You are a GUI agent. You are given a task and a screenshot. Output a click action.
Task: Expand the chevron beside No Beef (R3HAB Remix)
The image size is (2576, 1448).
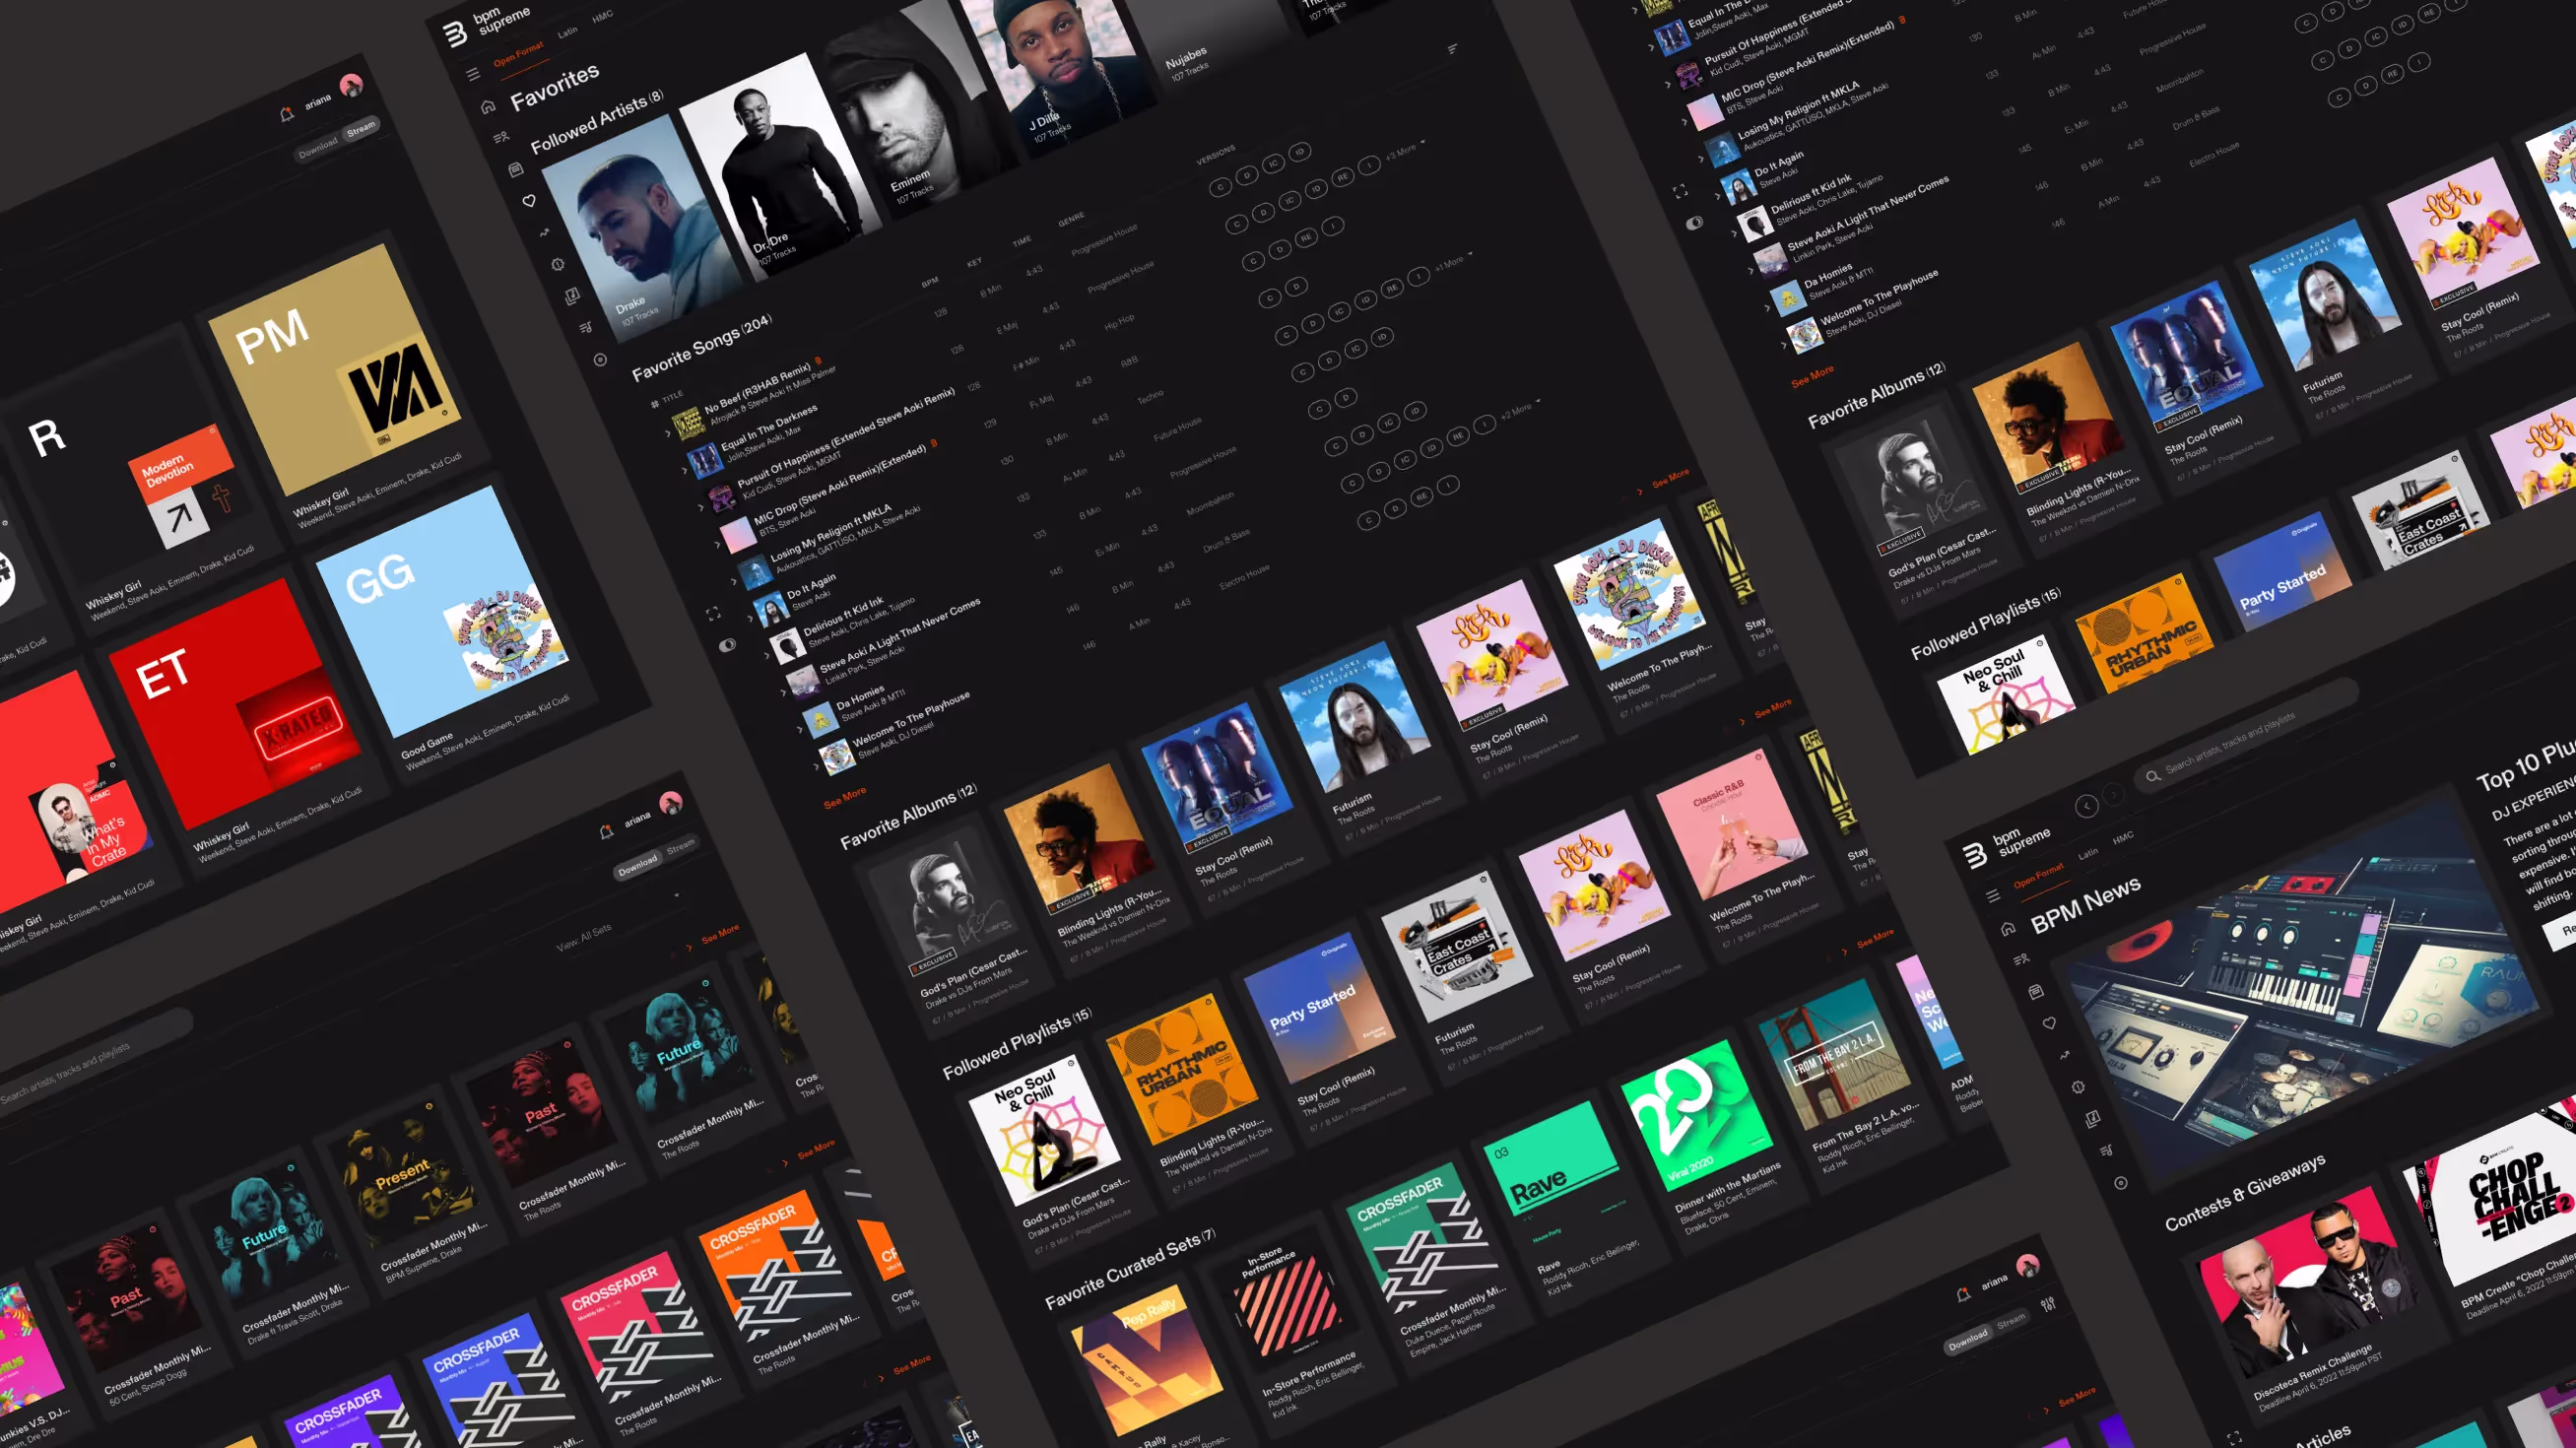click(x=667, y=433)
